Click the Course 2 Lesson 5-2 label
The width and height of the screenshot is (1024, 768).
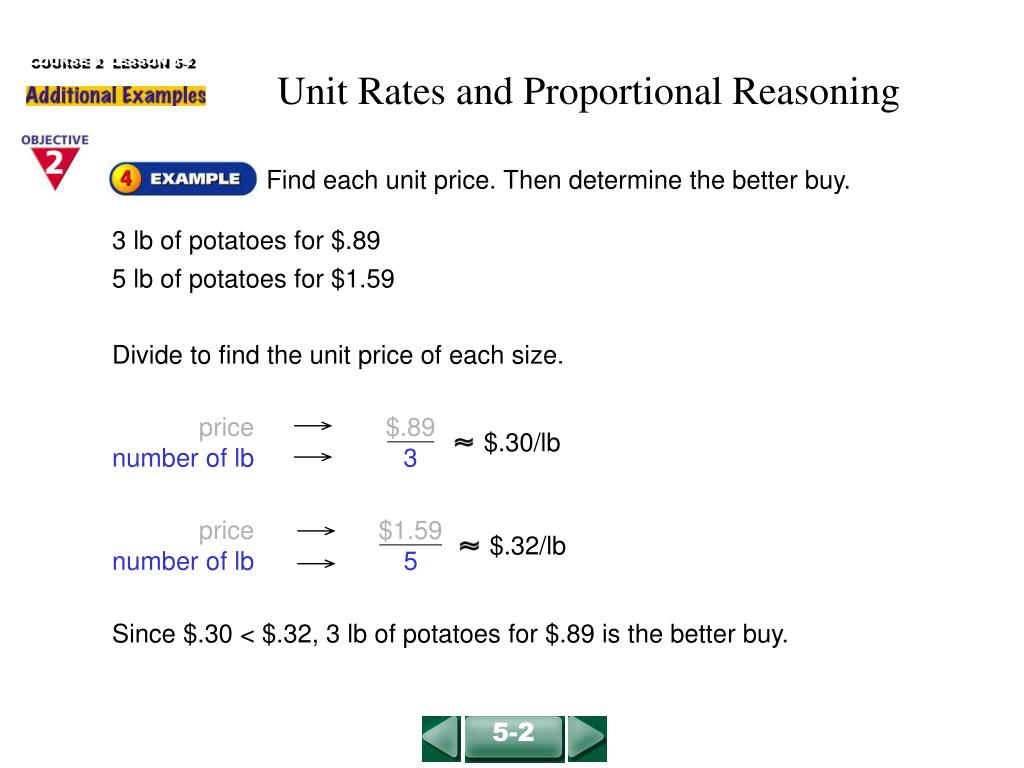(x=114, y=63)
